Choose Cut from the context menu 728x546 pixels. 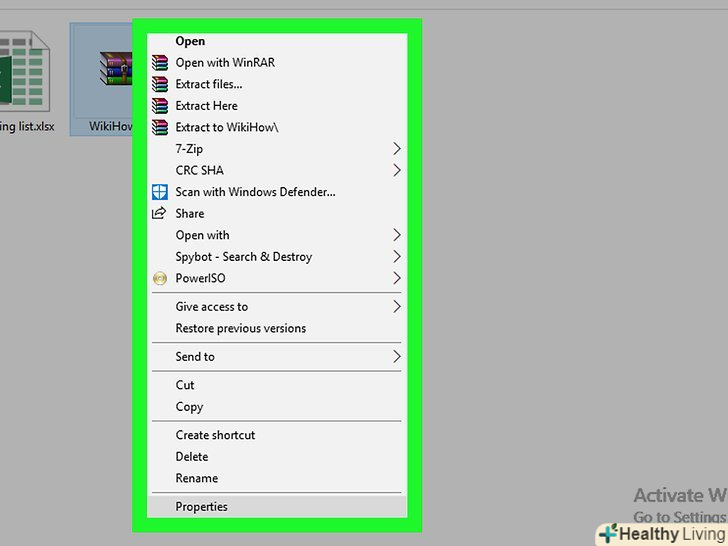click(x=277, y=385)
